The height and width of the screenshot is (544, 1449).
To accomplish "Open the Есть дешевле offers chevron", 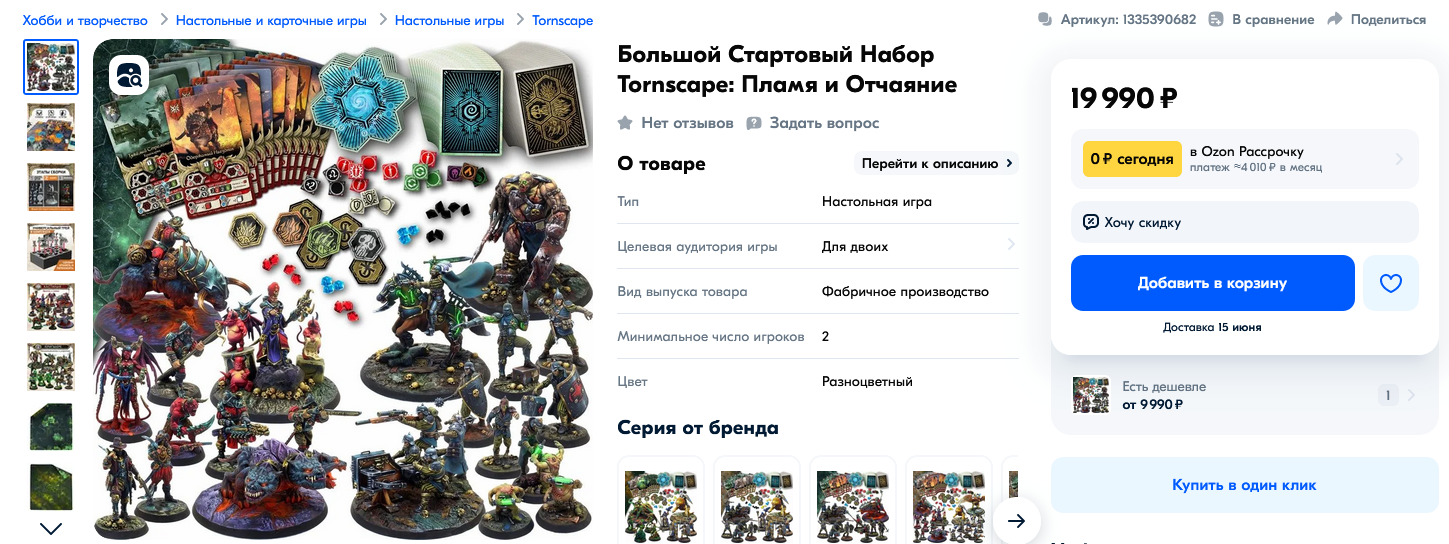I will point(1411,395).
